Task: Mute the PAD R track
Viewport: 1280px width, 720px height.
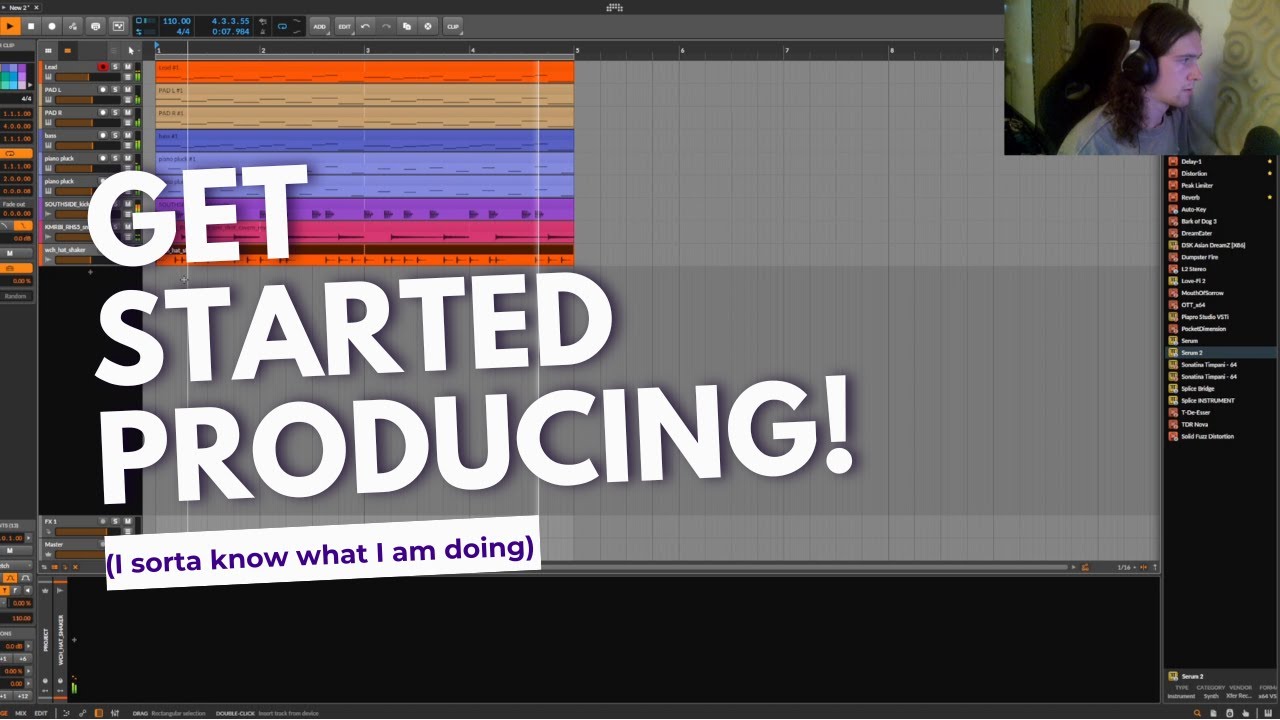Action: click(127, 113)
